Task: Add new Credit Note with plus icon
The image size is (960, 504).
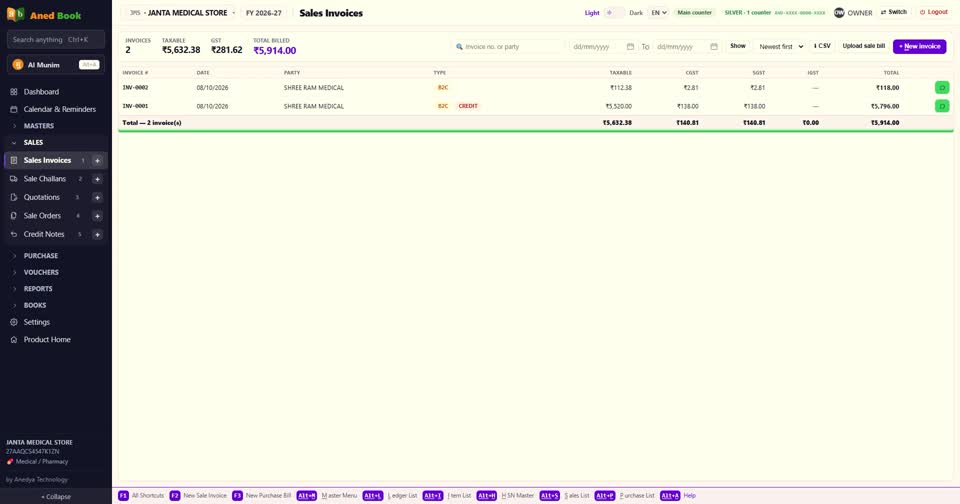Action: pyautogui.click(x=97, y=234)
